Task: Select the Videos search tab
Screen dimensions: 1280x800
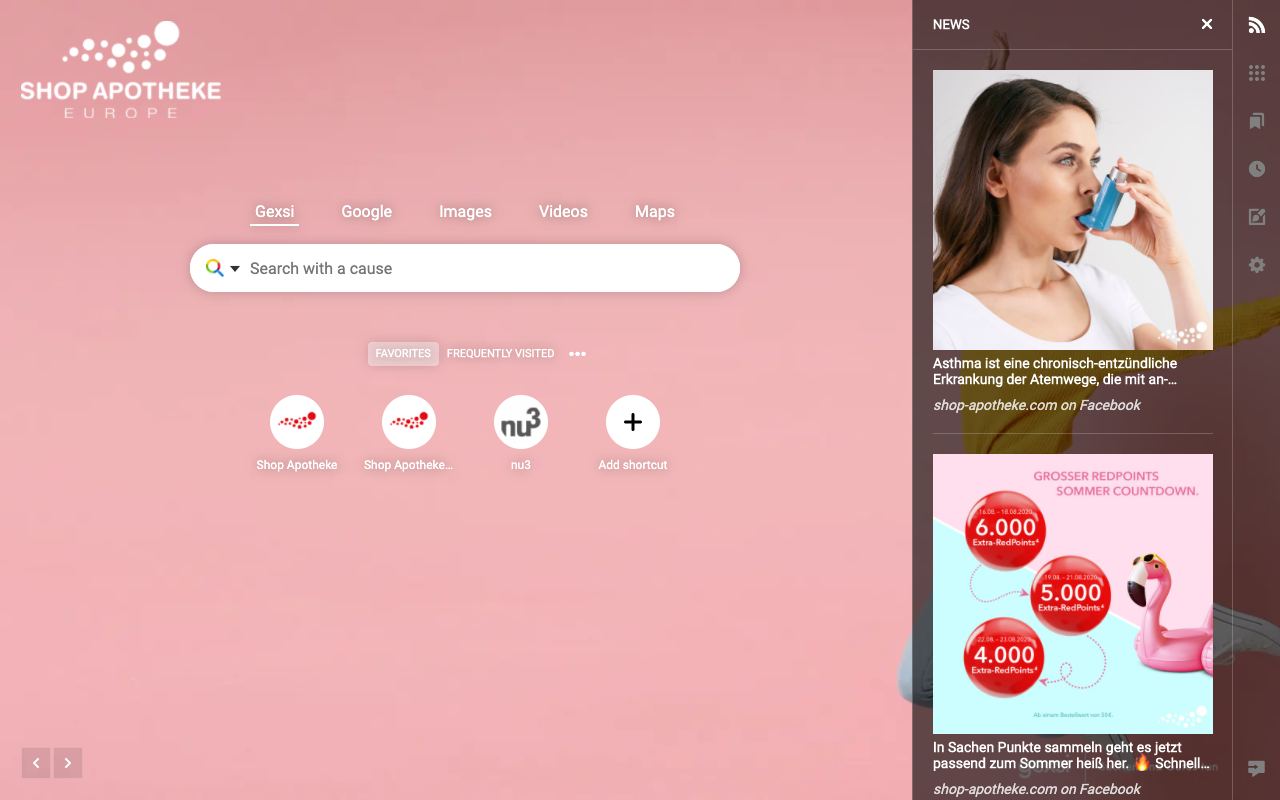Action: point(563,212)
